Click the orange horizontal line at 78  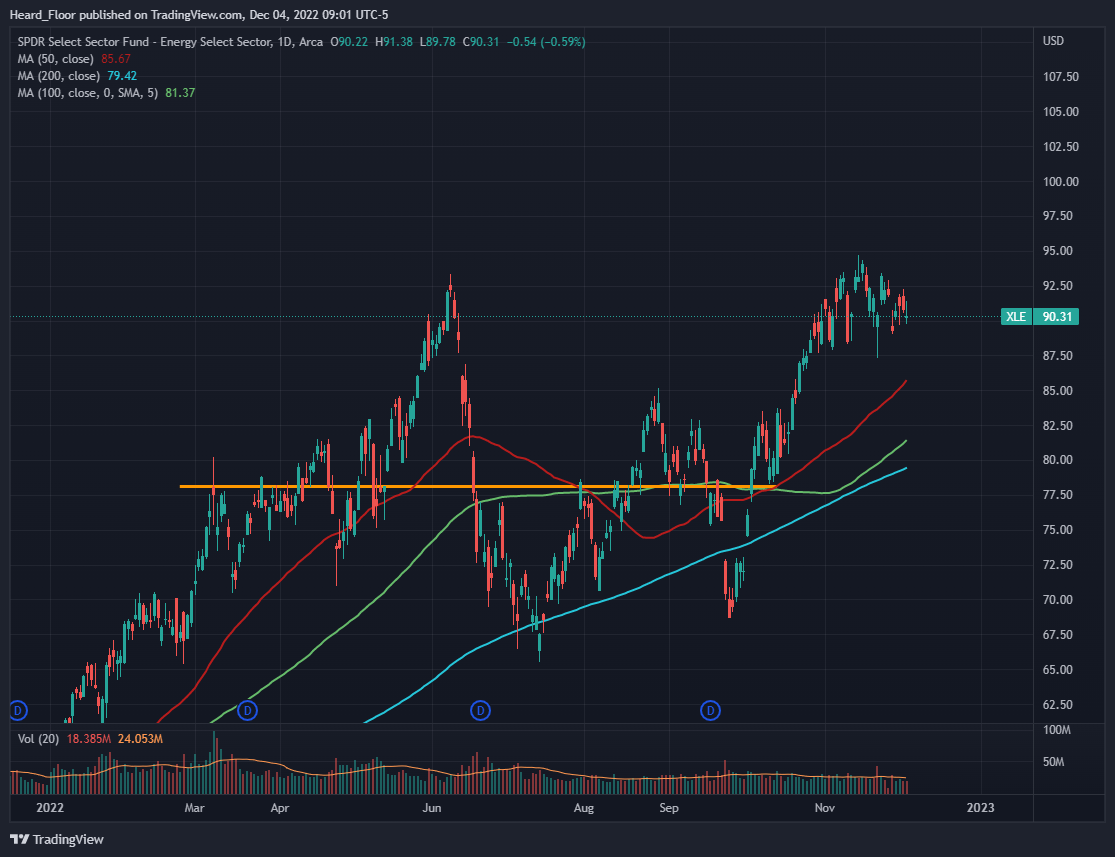[478, 486]
